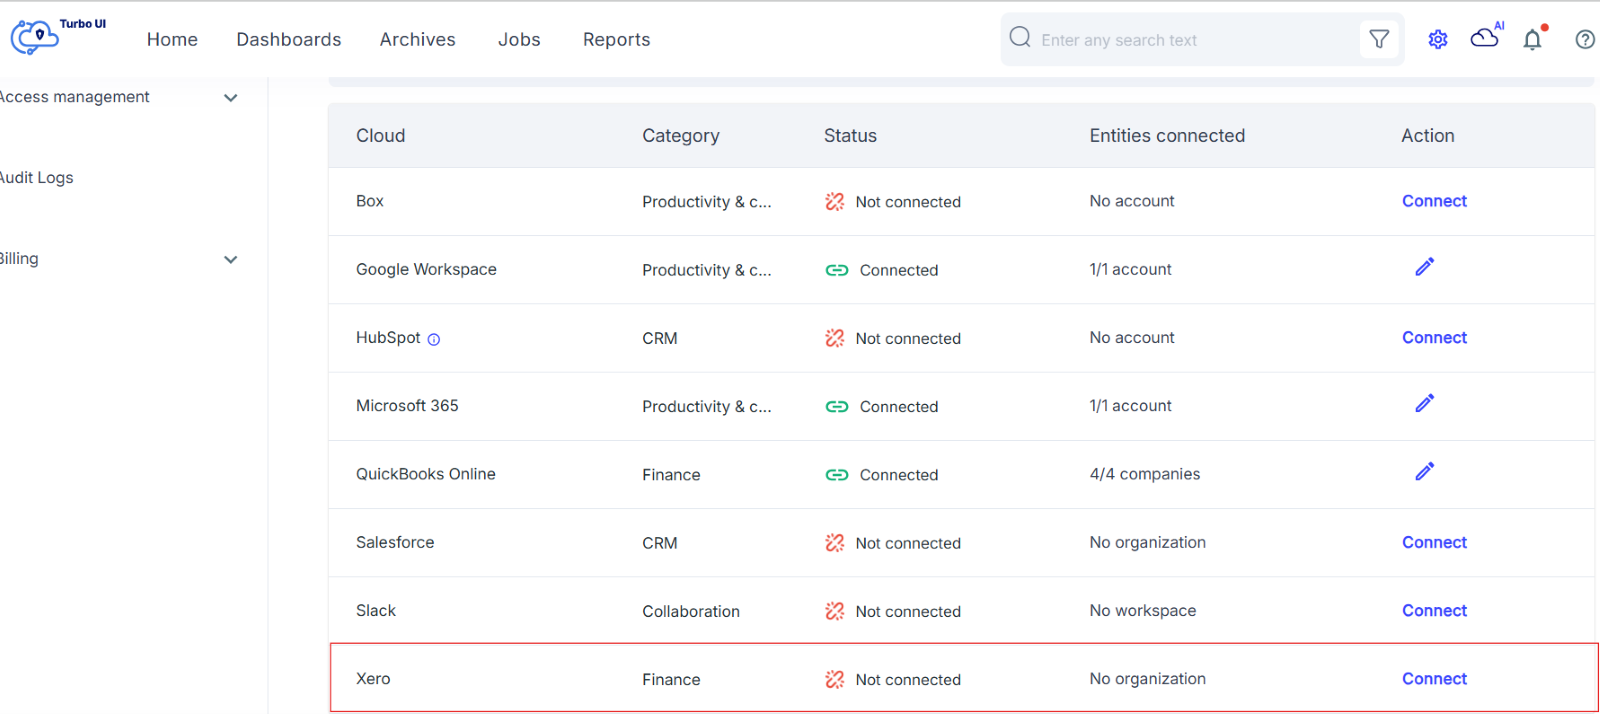Connect the Xero cloud
Viewport: 1600px width, 714px height.
click(x=1434, y=679)
